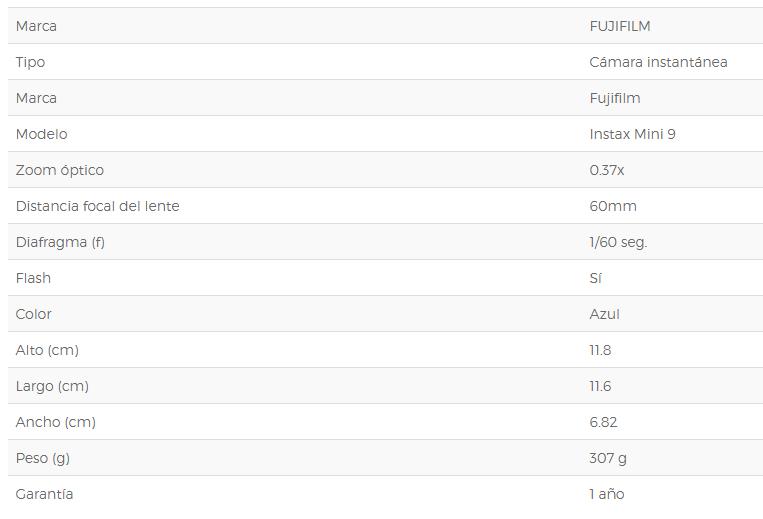Click the Zoom óptico label
Viewport: 763px width, 519px height.
pos(59,170)
